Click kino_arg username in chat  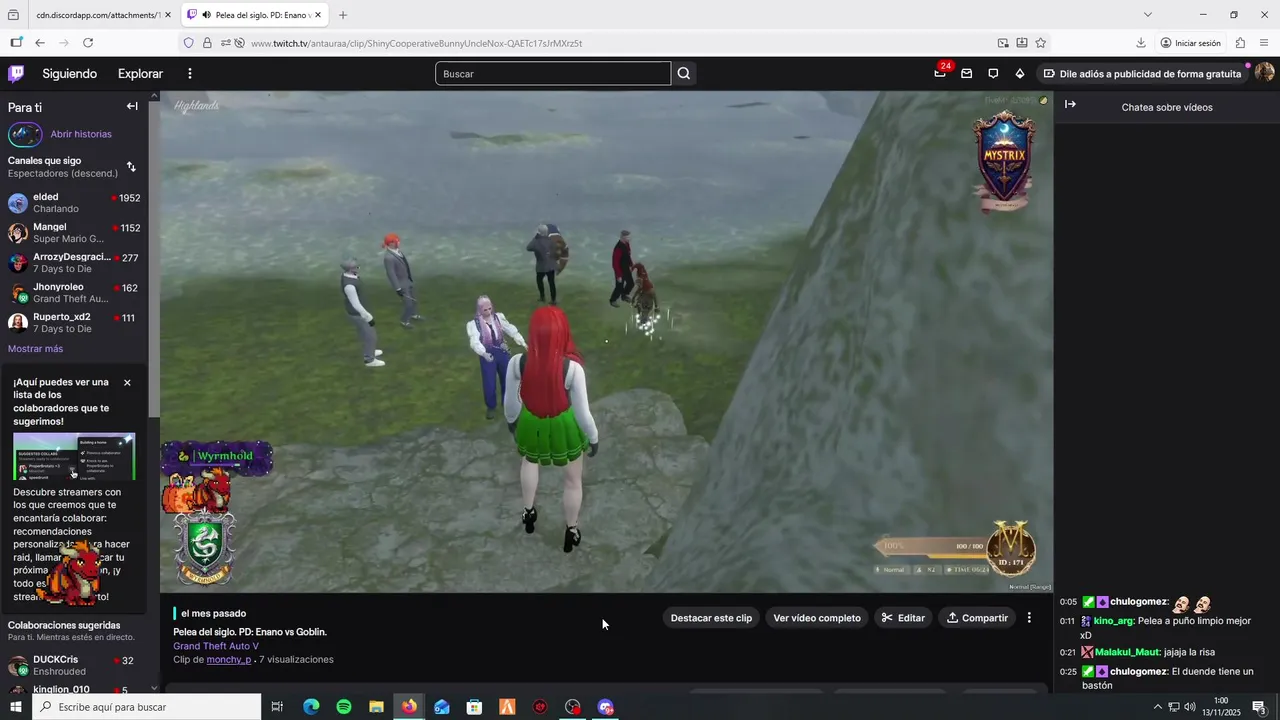point(1114,621)
